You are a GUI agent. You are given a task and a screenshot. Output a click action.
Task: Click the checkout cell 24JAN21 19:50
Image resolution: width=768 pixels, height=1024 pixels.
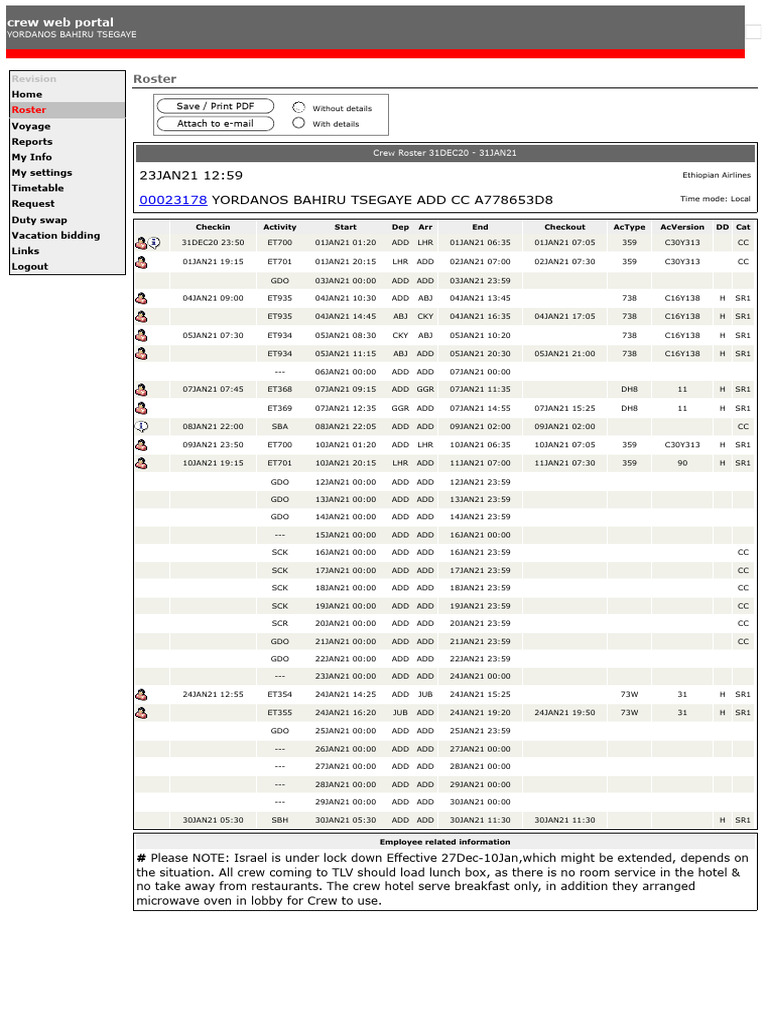565,713
